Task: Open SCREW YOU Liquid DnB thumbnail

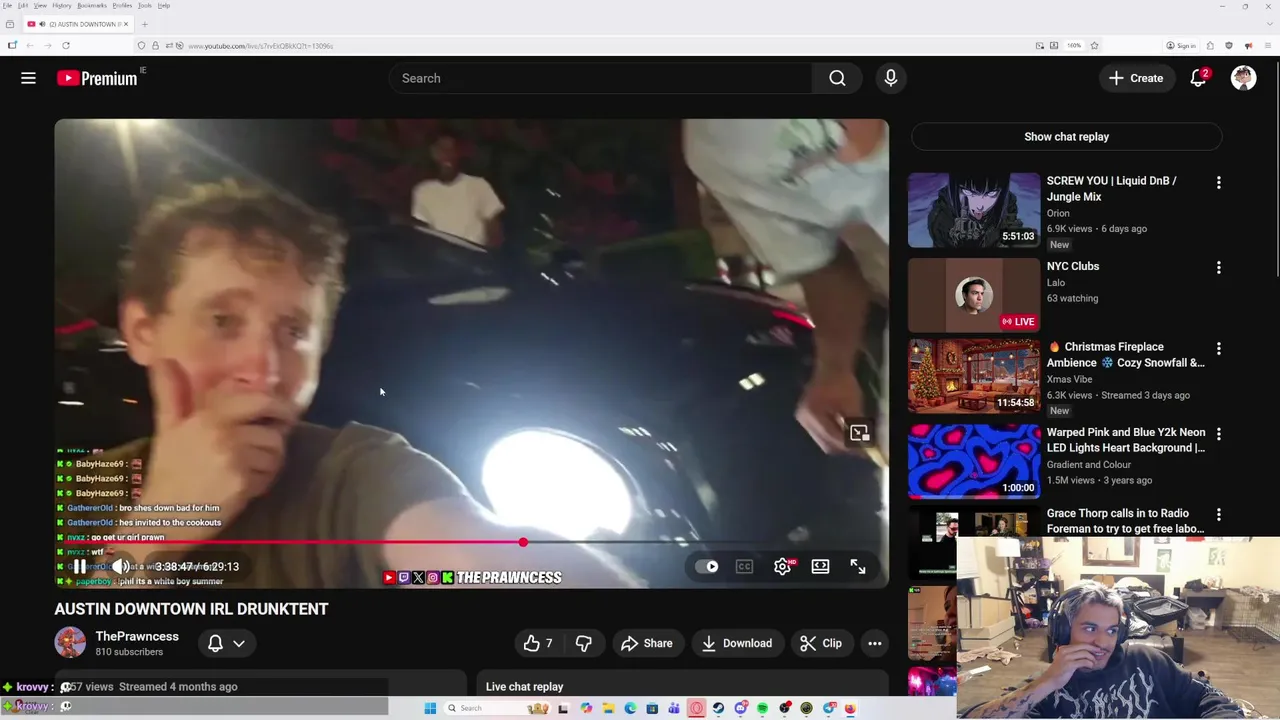Action: pyautogui.click(x=974, y=210)
